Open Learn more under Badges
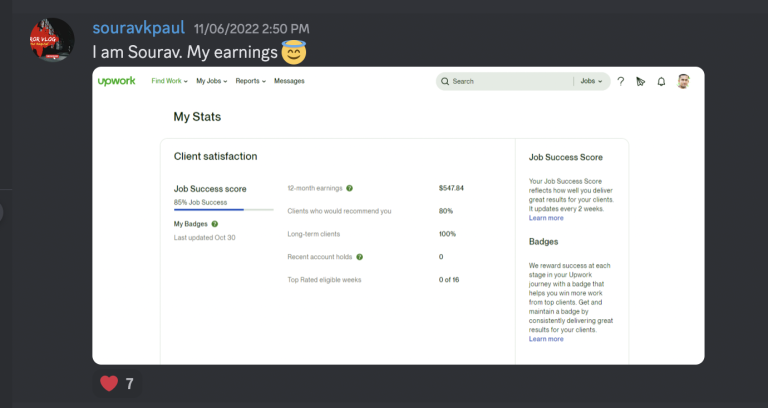The width and height of the screenshot is (768, 408). pos(546,339)
